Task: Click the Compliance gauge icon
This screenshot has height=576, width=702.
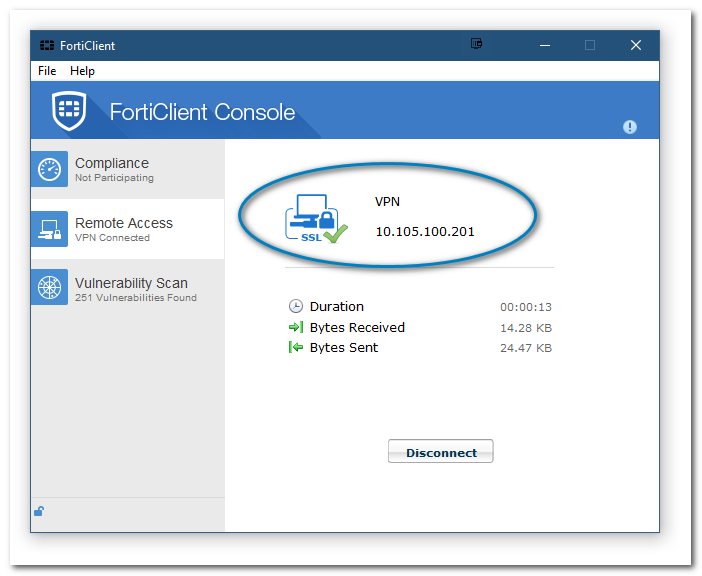Action: pos(50,169)
